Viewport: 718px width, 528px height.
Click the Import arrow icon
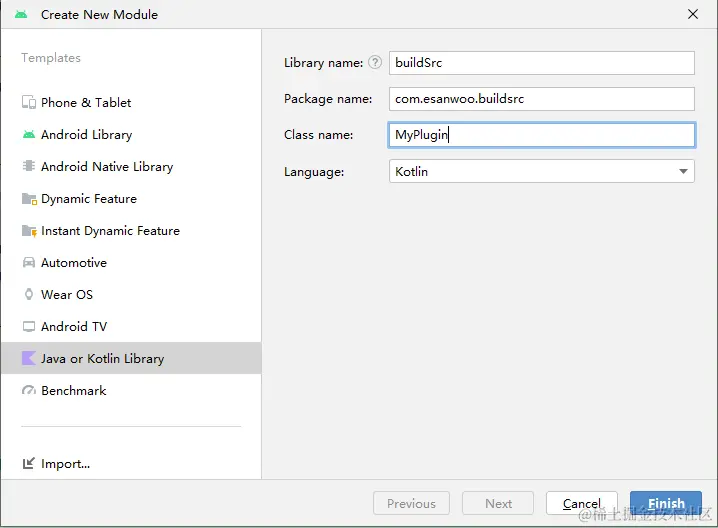coord(28,463)
